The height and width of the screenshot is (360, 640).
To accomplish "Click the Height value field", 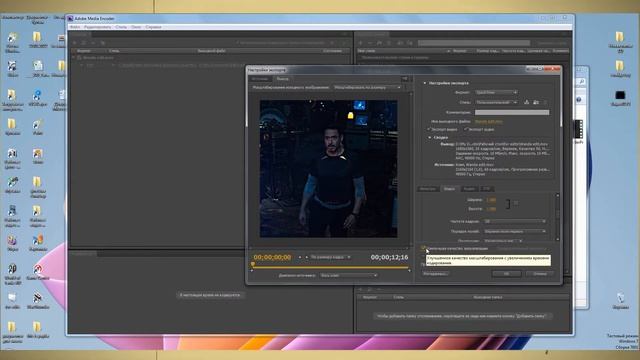I will [491, 209].
